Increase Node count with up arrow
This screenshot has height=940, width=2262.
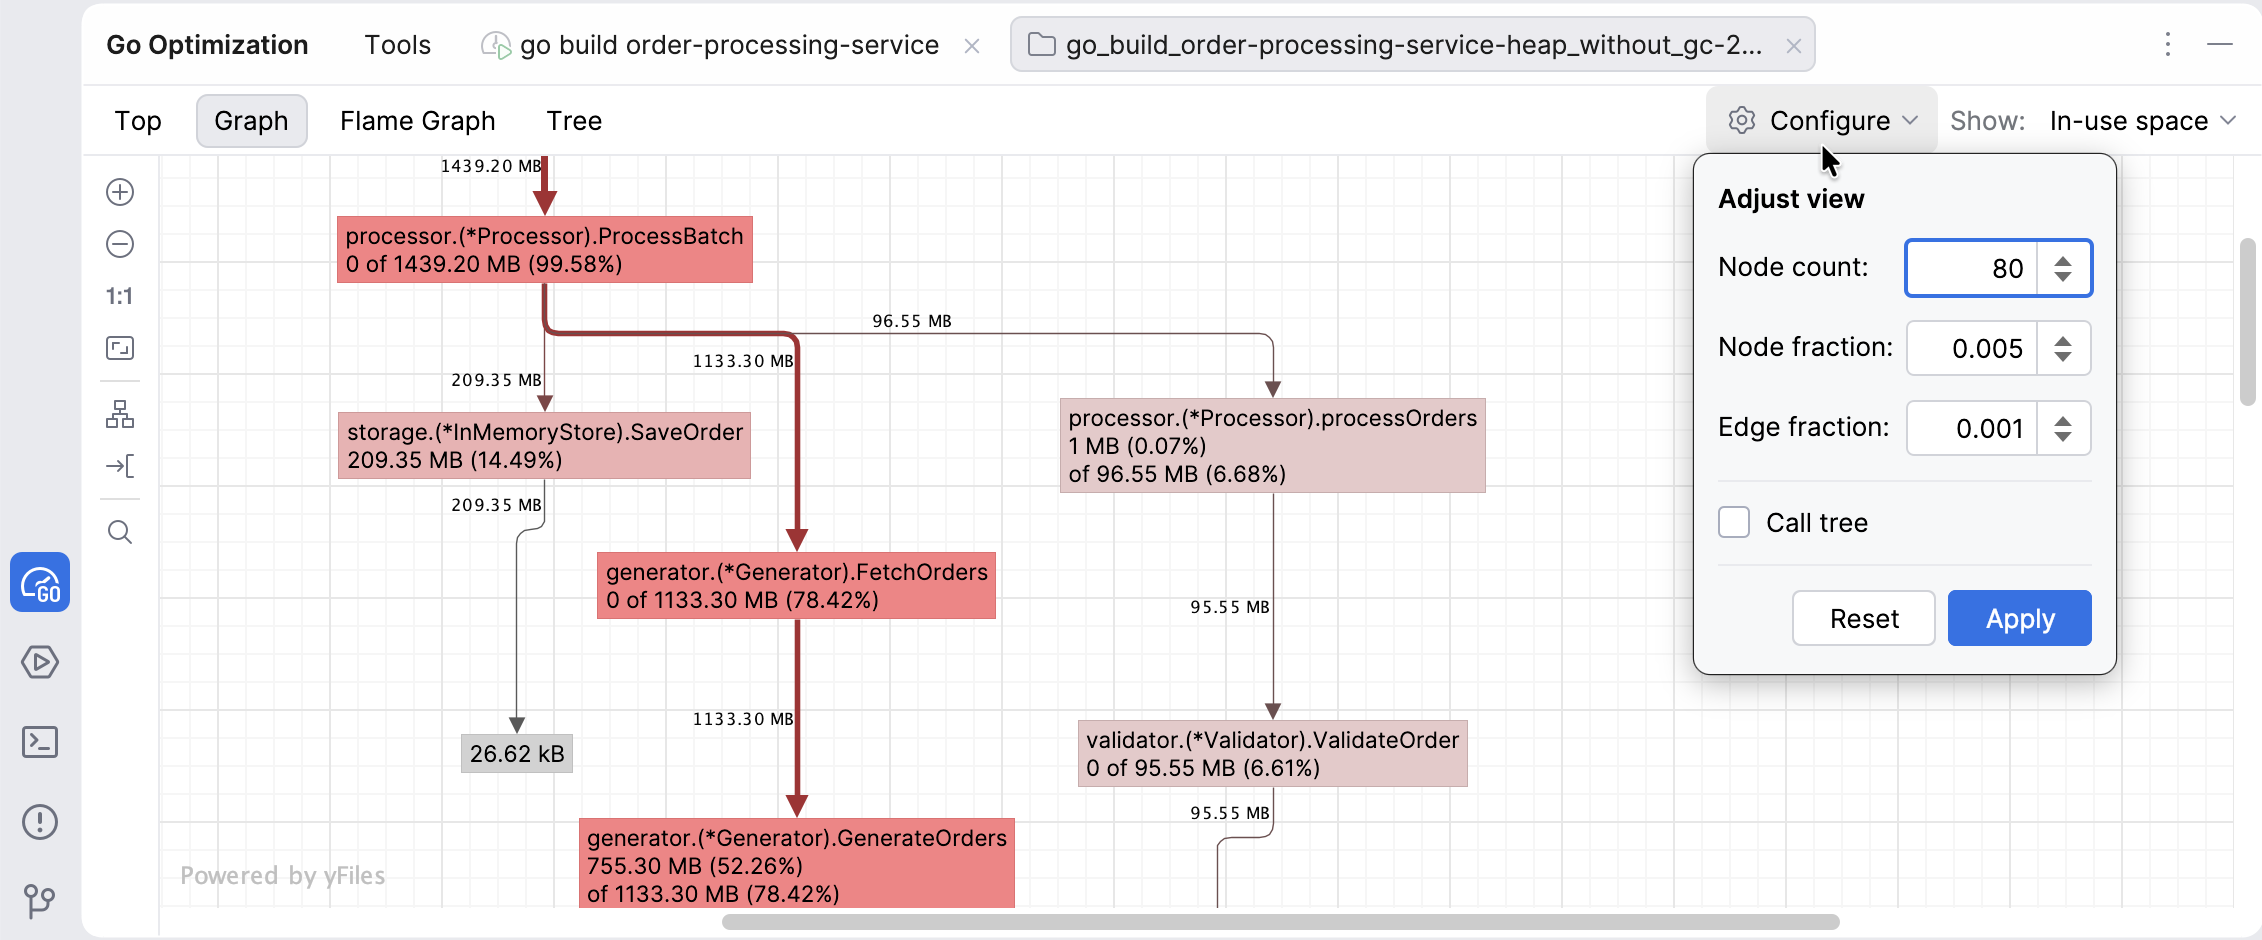[x=2063, y=260]
